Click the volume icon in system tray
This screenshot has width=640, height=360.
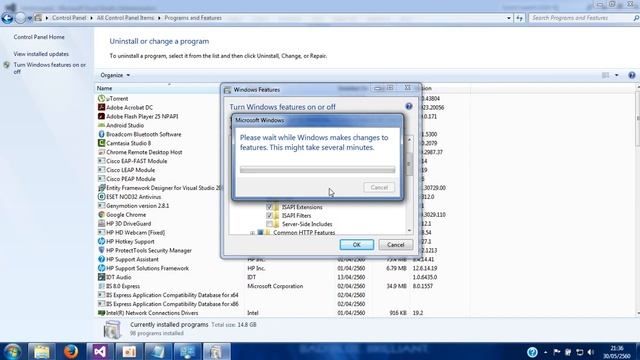591,352
